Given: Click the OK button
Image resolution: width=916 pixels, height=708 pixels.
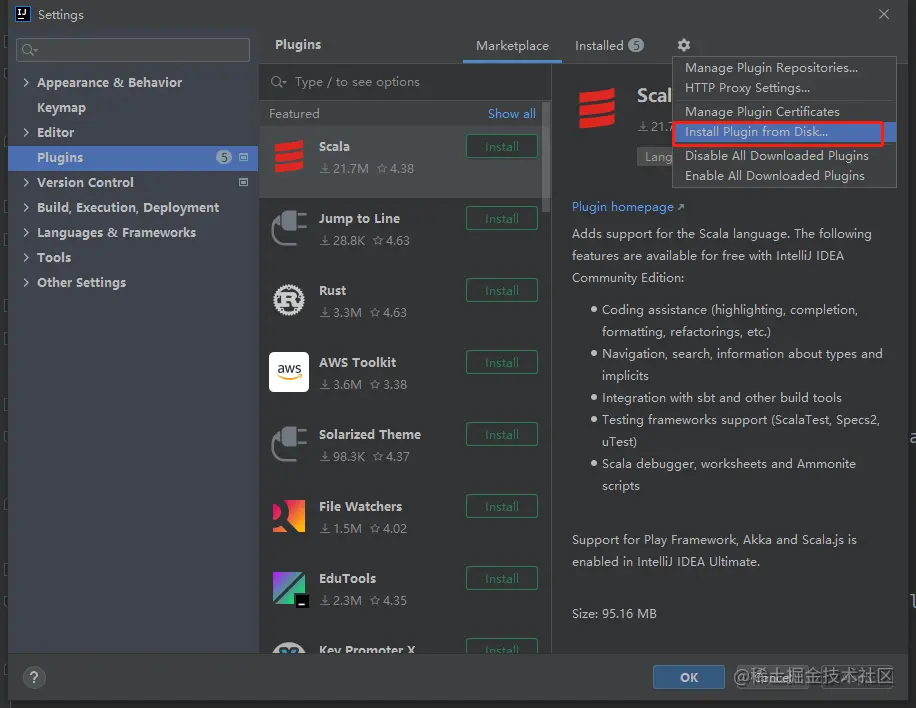Looking at the screenshot, I should tap(689, 677).
